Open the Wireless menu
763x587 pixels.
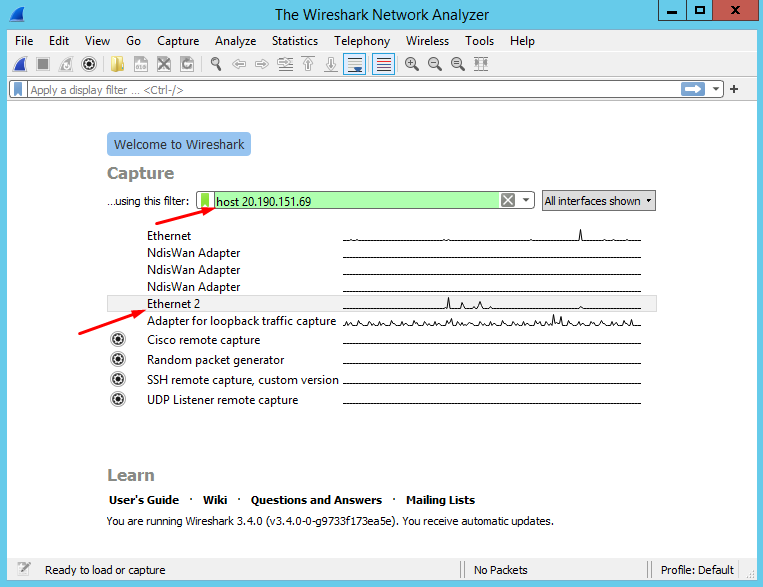coord(427,41)
